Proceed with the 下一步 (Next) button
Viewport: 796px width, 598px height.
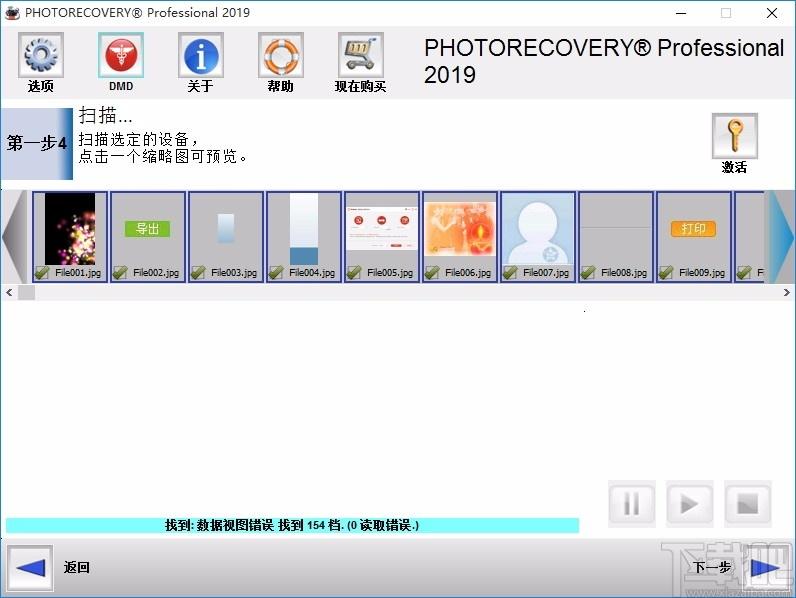(x=764, y=568)
